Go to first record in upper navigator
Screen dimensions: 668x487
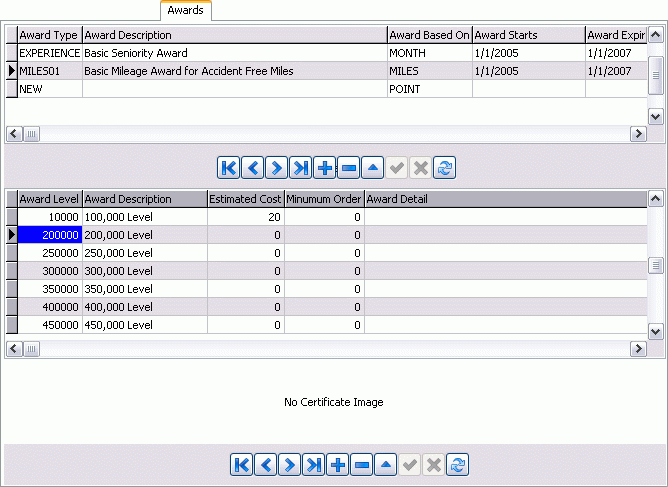(x=229, y=168)
